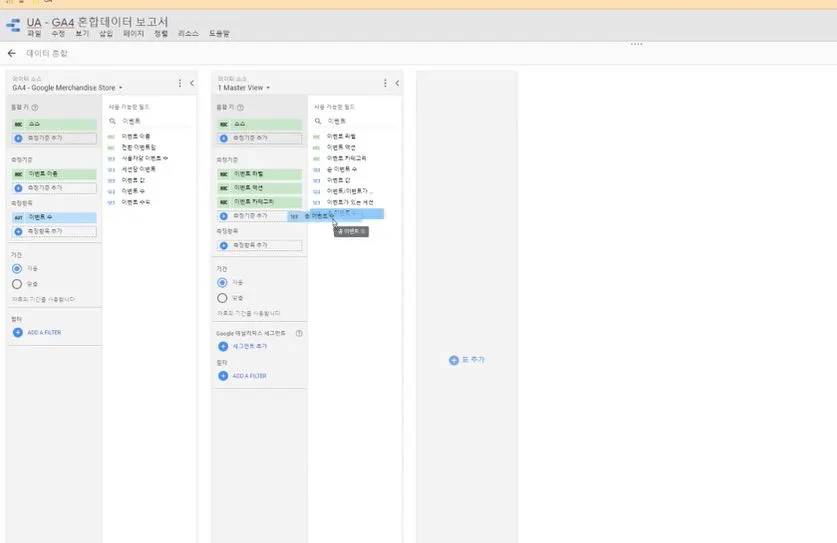Click help icon next to Google 애널리틱스 세그먼트

click(x=299, y=333)
